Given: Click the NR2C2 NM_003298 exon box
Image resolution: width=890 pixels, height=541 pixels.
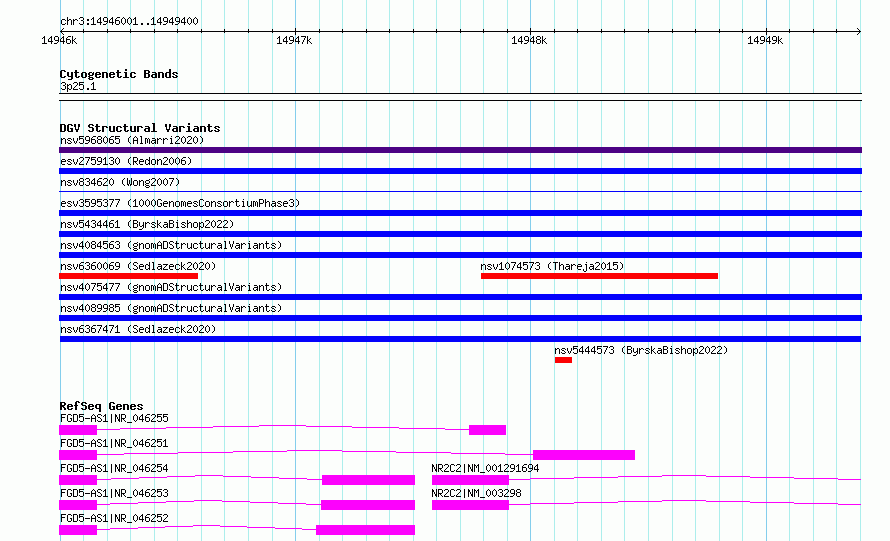Looking at the screenshot, I should pos(471,505).
